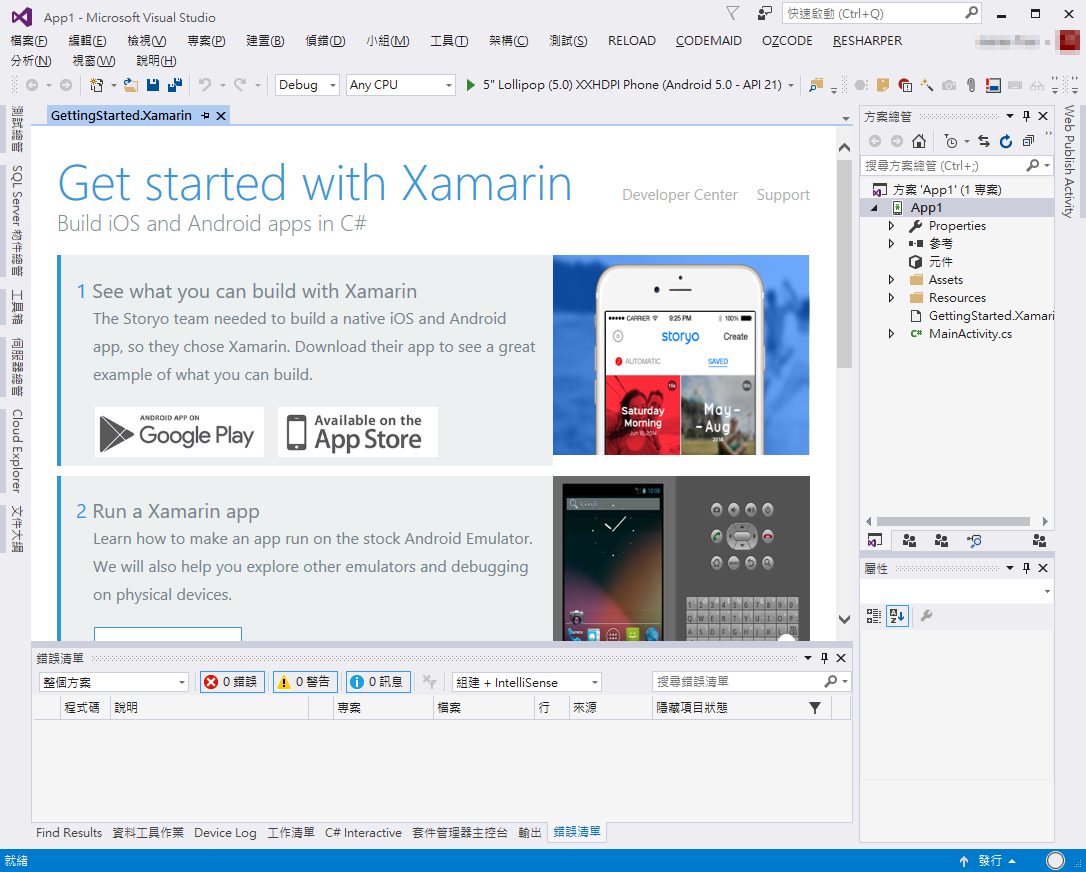Expand the MainActivity.cs node
The height and width of the screenshot is (872, 1086).
click(x=891, y=334)
